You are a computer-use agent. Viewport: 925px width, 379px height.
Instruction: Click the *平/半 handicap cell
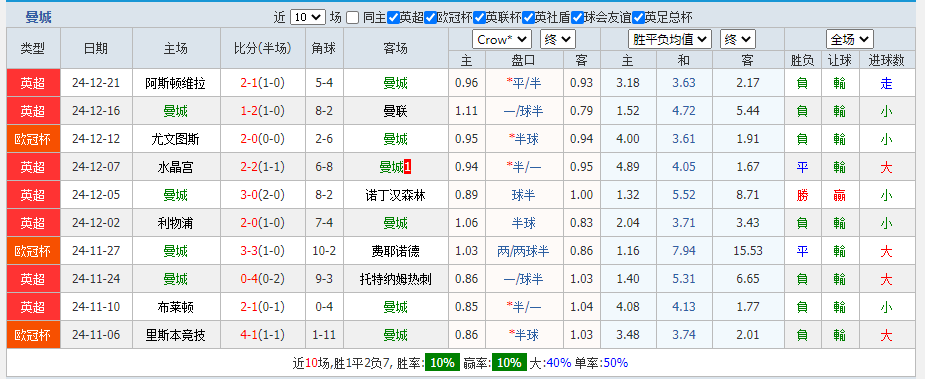pos(523,83)
